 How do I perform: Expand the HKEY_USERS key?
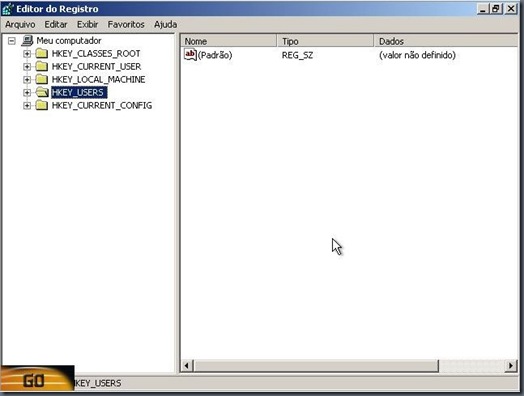click(27, 93)
